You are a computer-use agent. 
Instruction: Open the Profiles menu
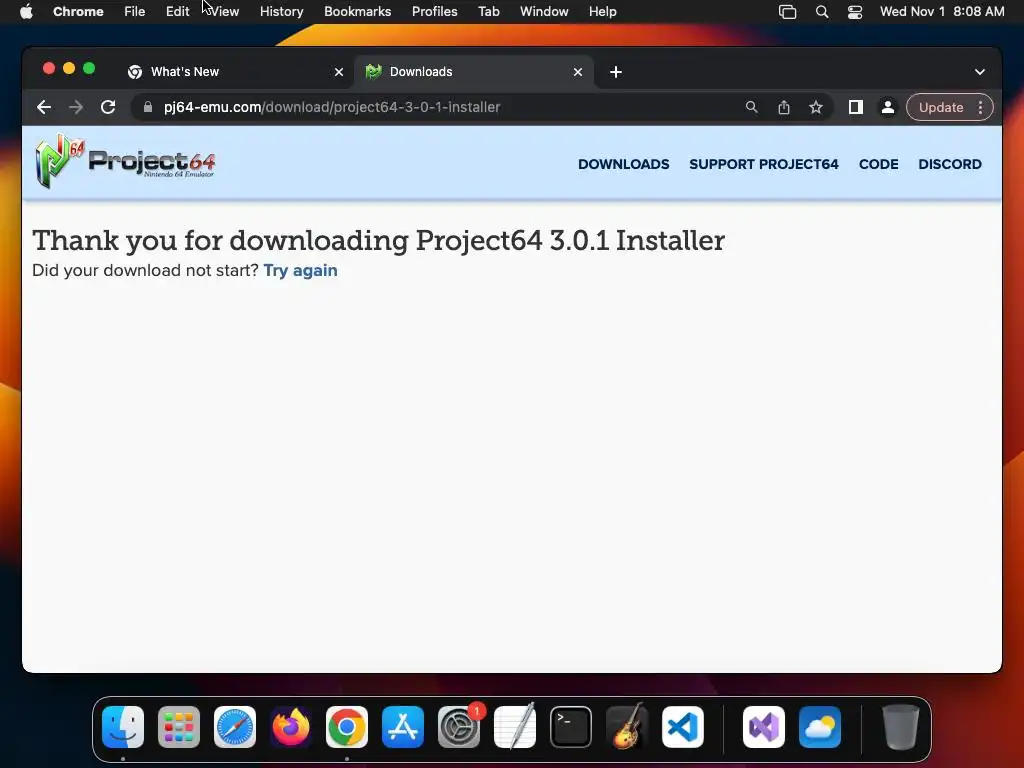434,12
